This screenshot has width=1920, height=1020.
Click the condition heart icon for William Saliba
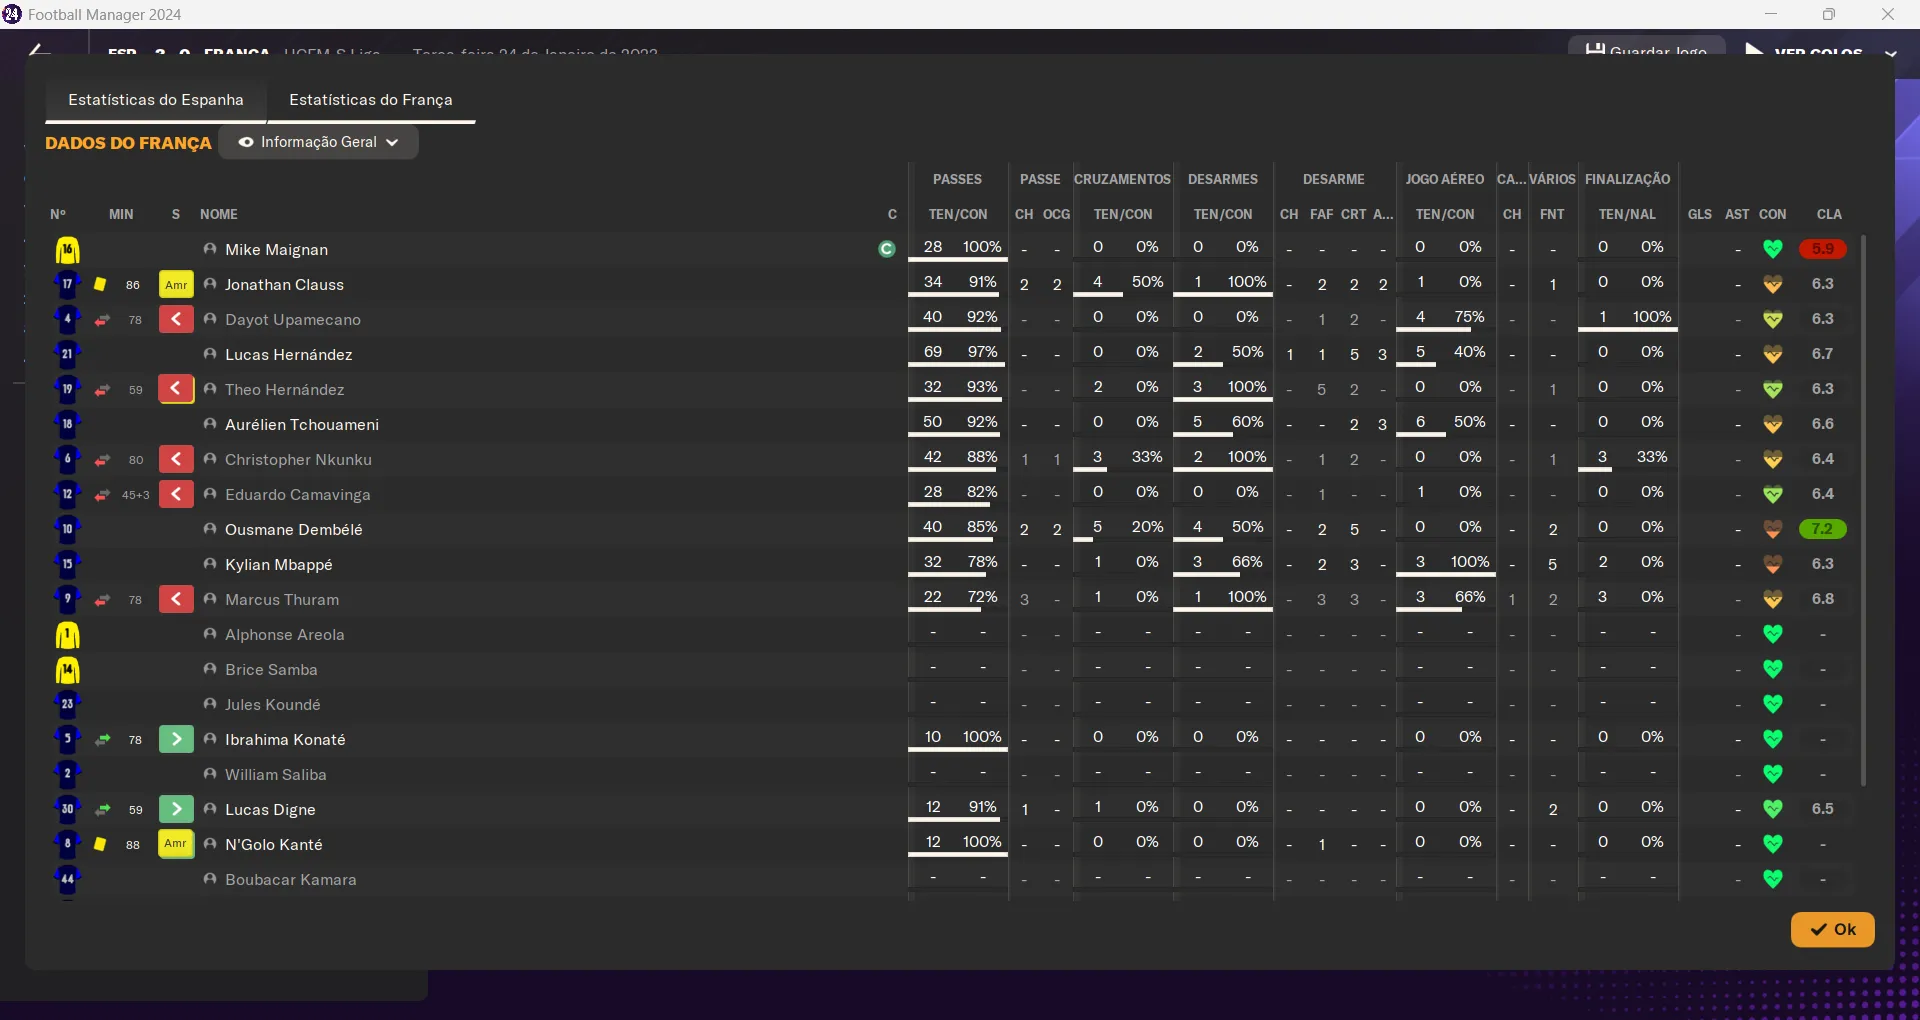1773,774
